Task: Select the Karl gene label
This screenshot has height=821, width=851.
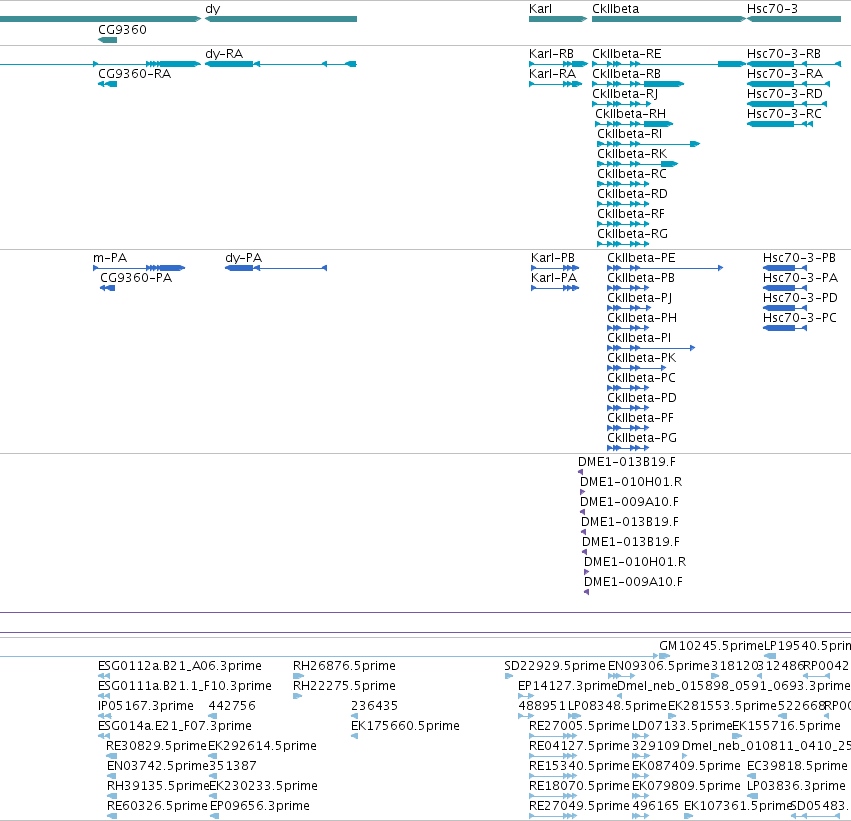Action: (x=540, y=9)
